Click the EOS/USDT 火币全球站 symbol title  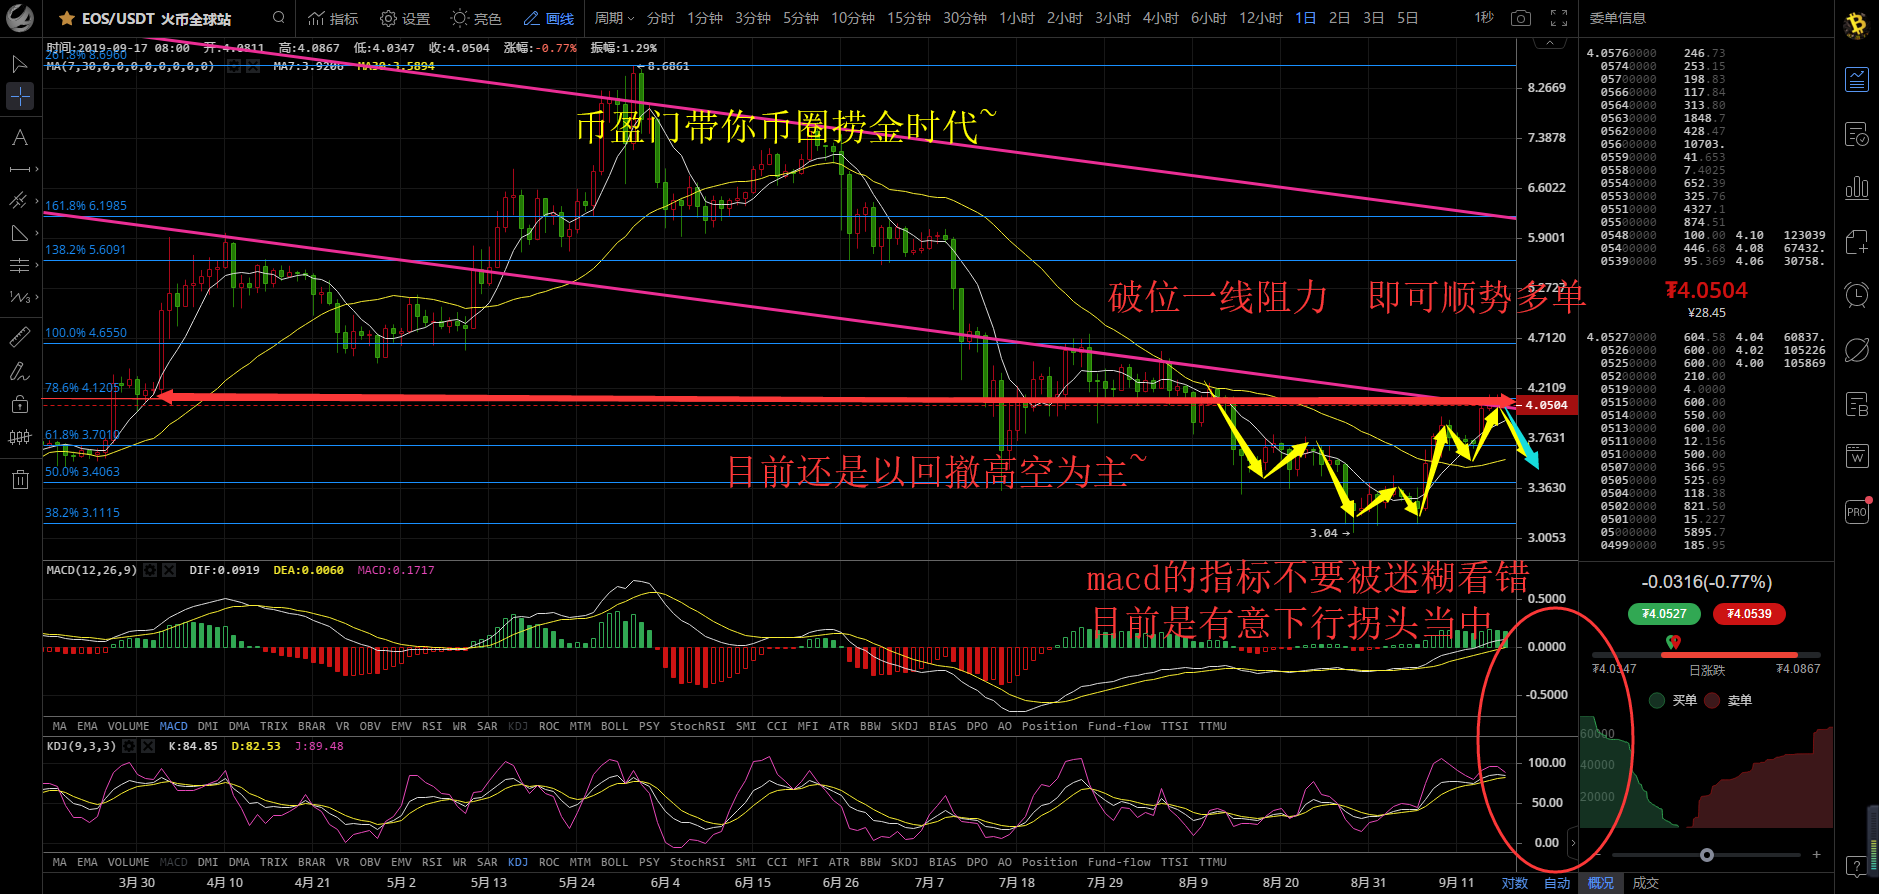[x=156, y=19]
